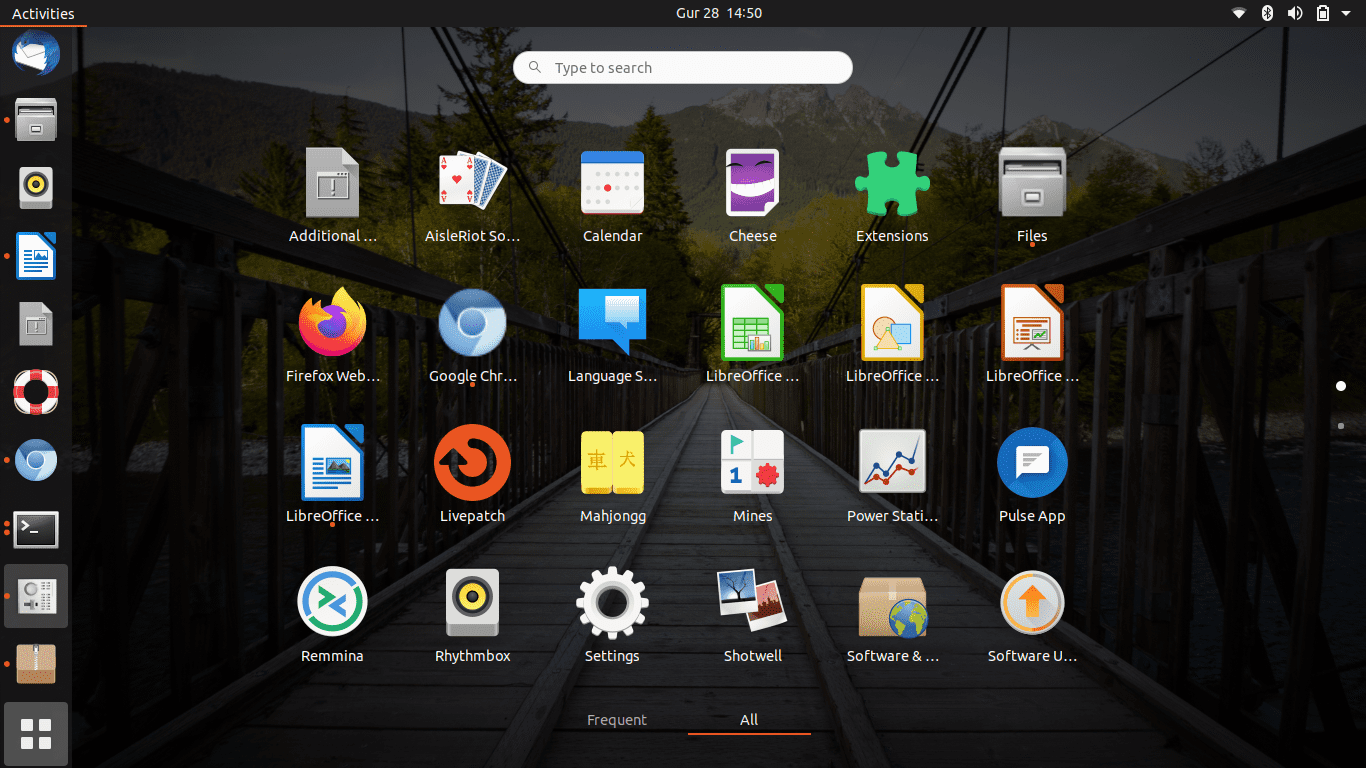This screenshot has width=1366, height=768.
Task: Click the first page indicator dot
Action: 1341,386
